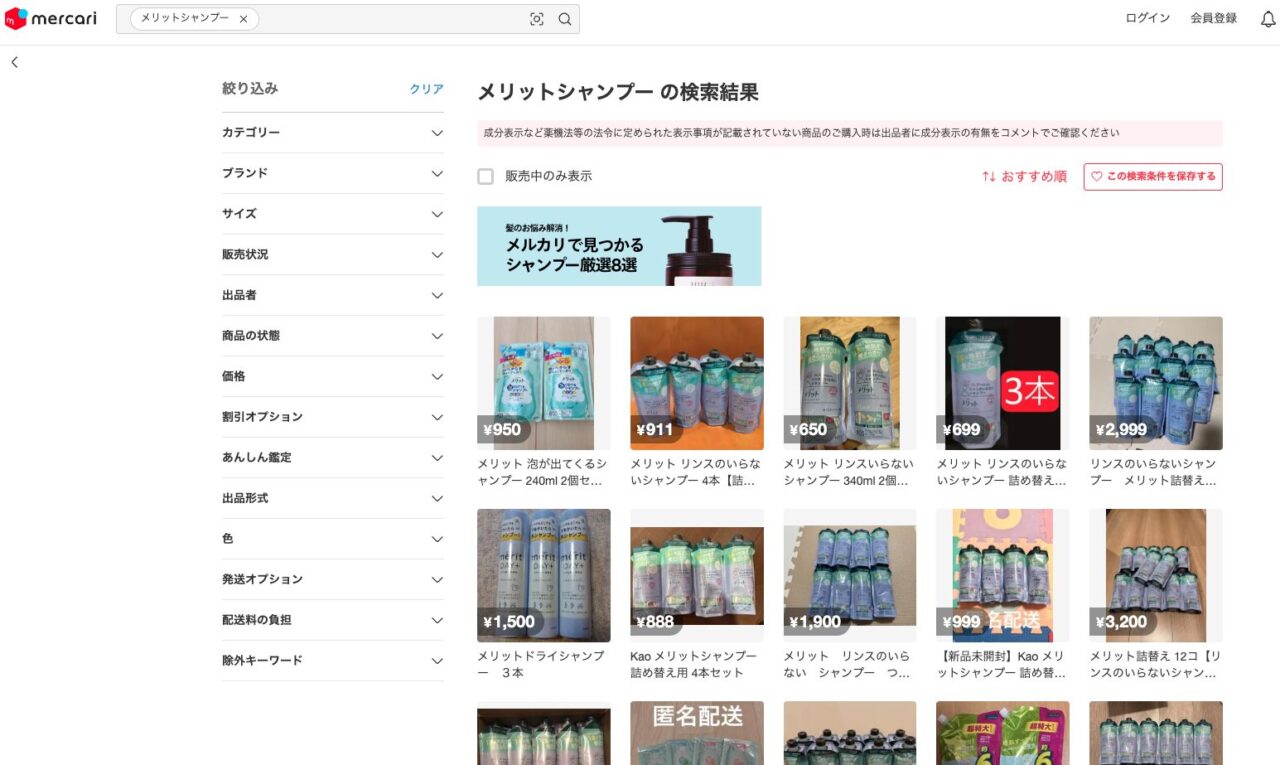Click the 会員登録 link
Image resolution: width=1280 pixels, height=765 pixels.
click(x=1213, y=18)
